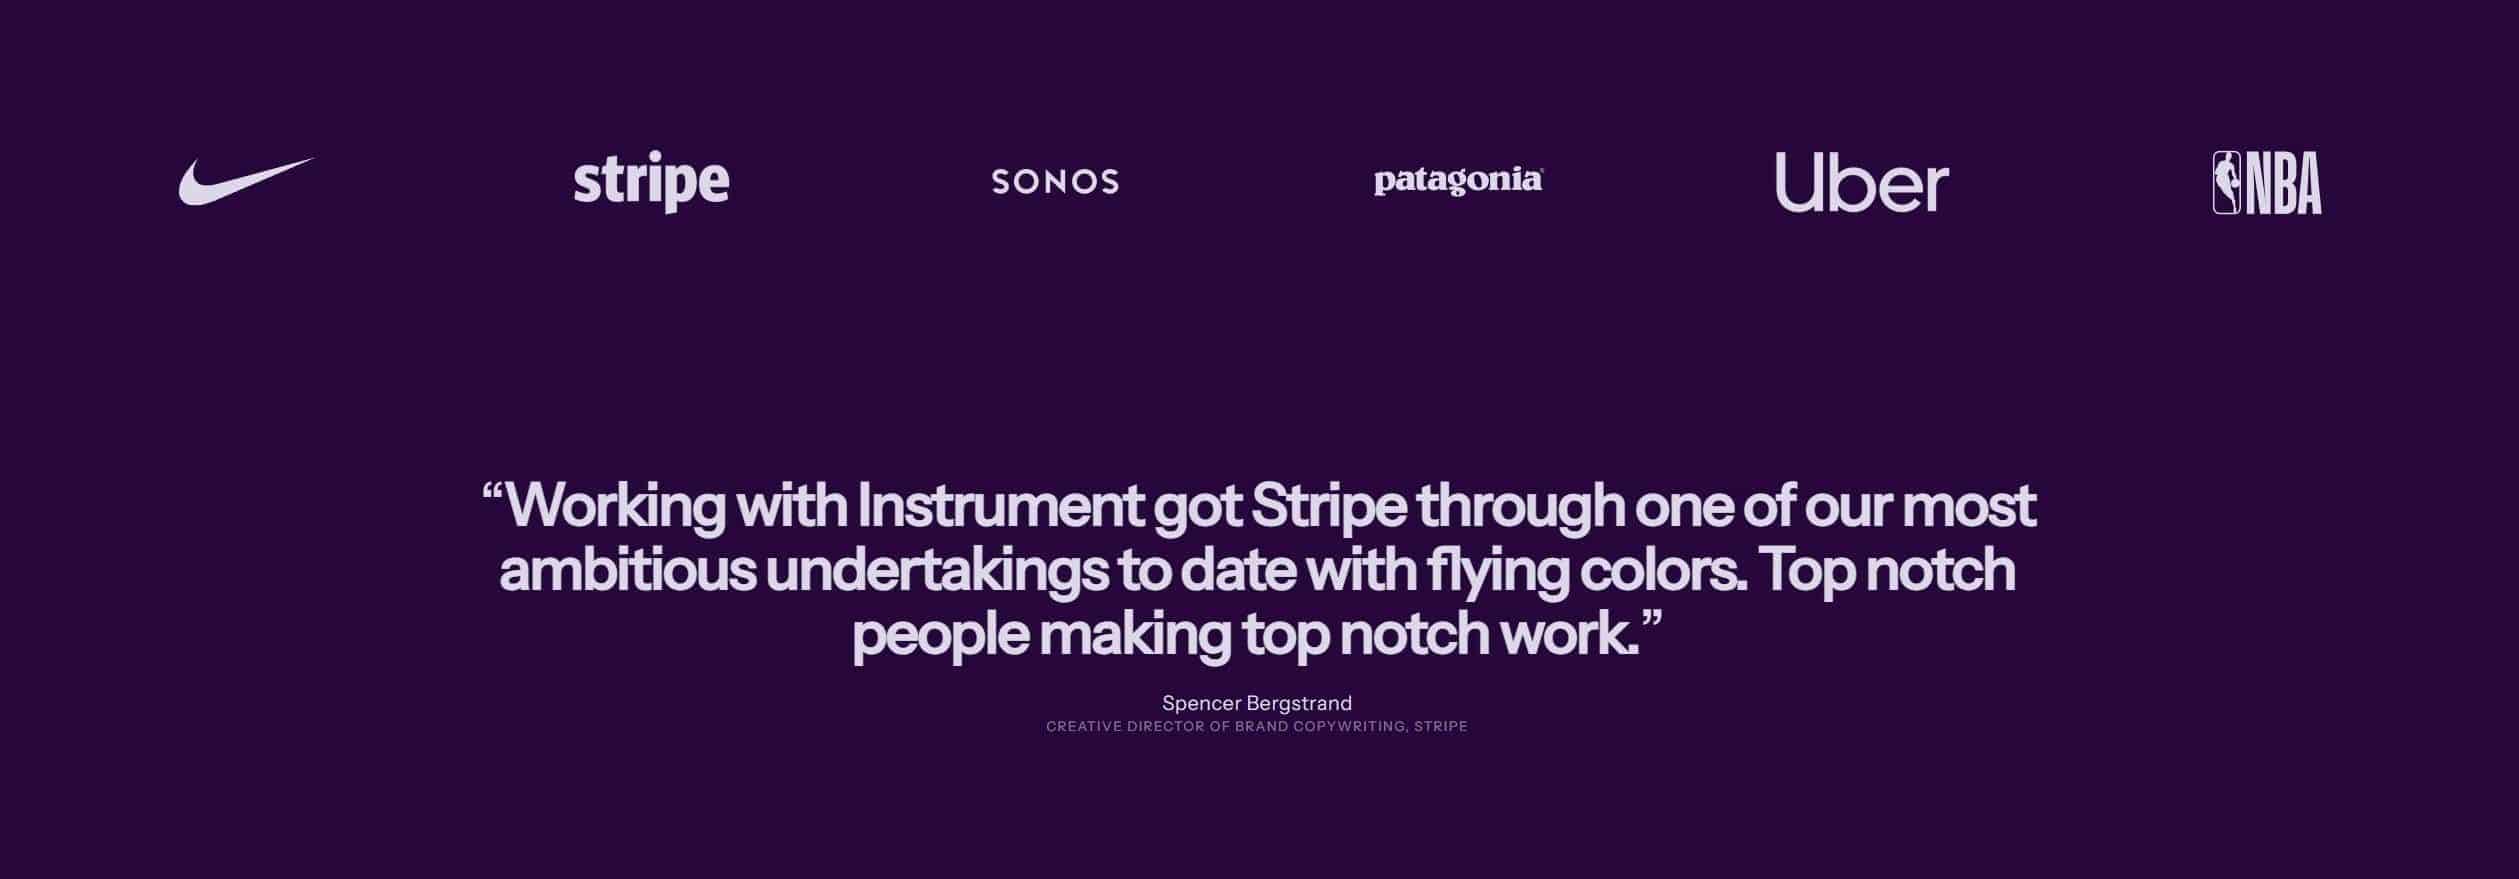Click the opening quotation mark of the testimonial

pyautogui.click(x=491, y=492)
